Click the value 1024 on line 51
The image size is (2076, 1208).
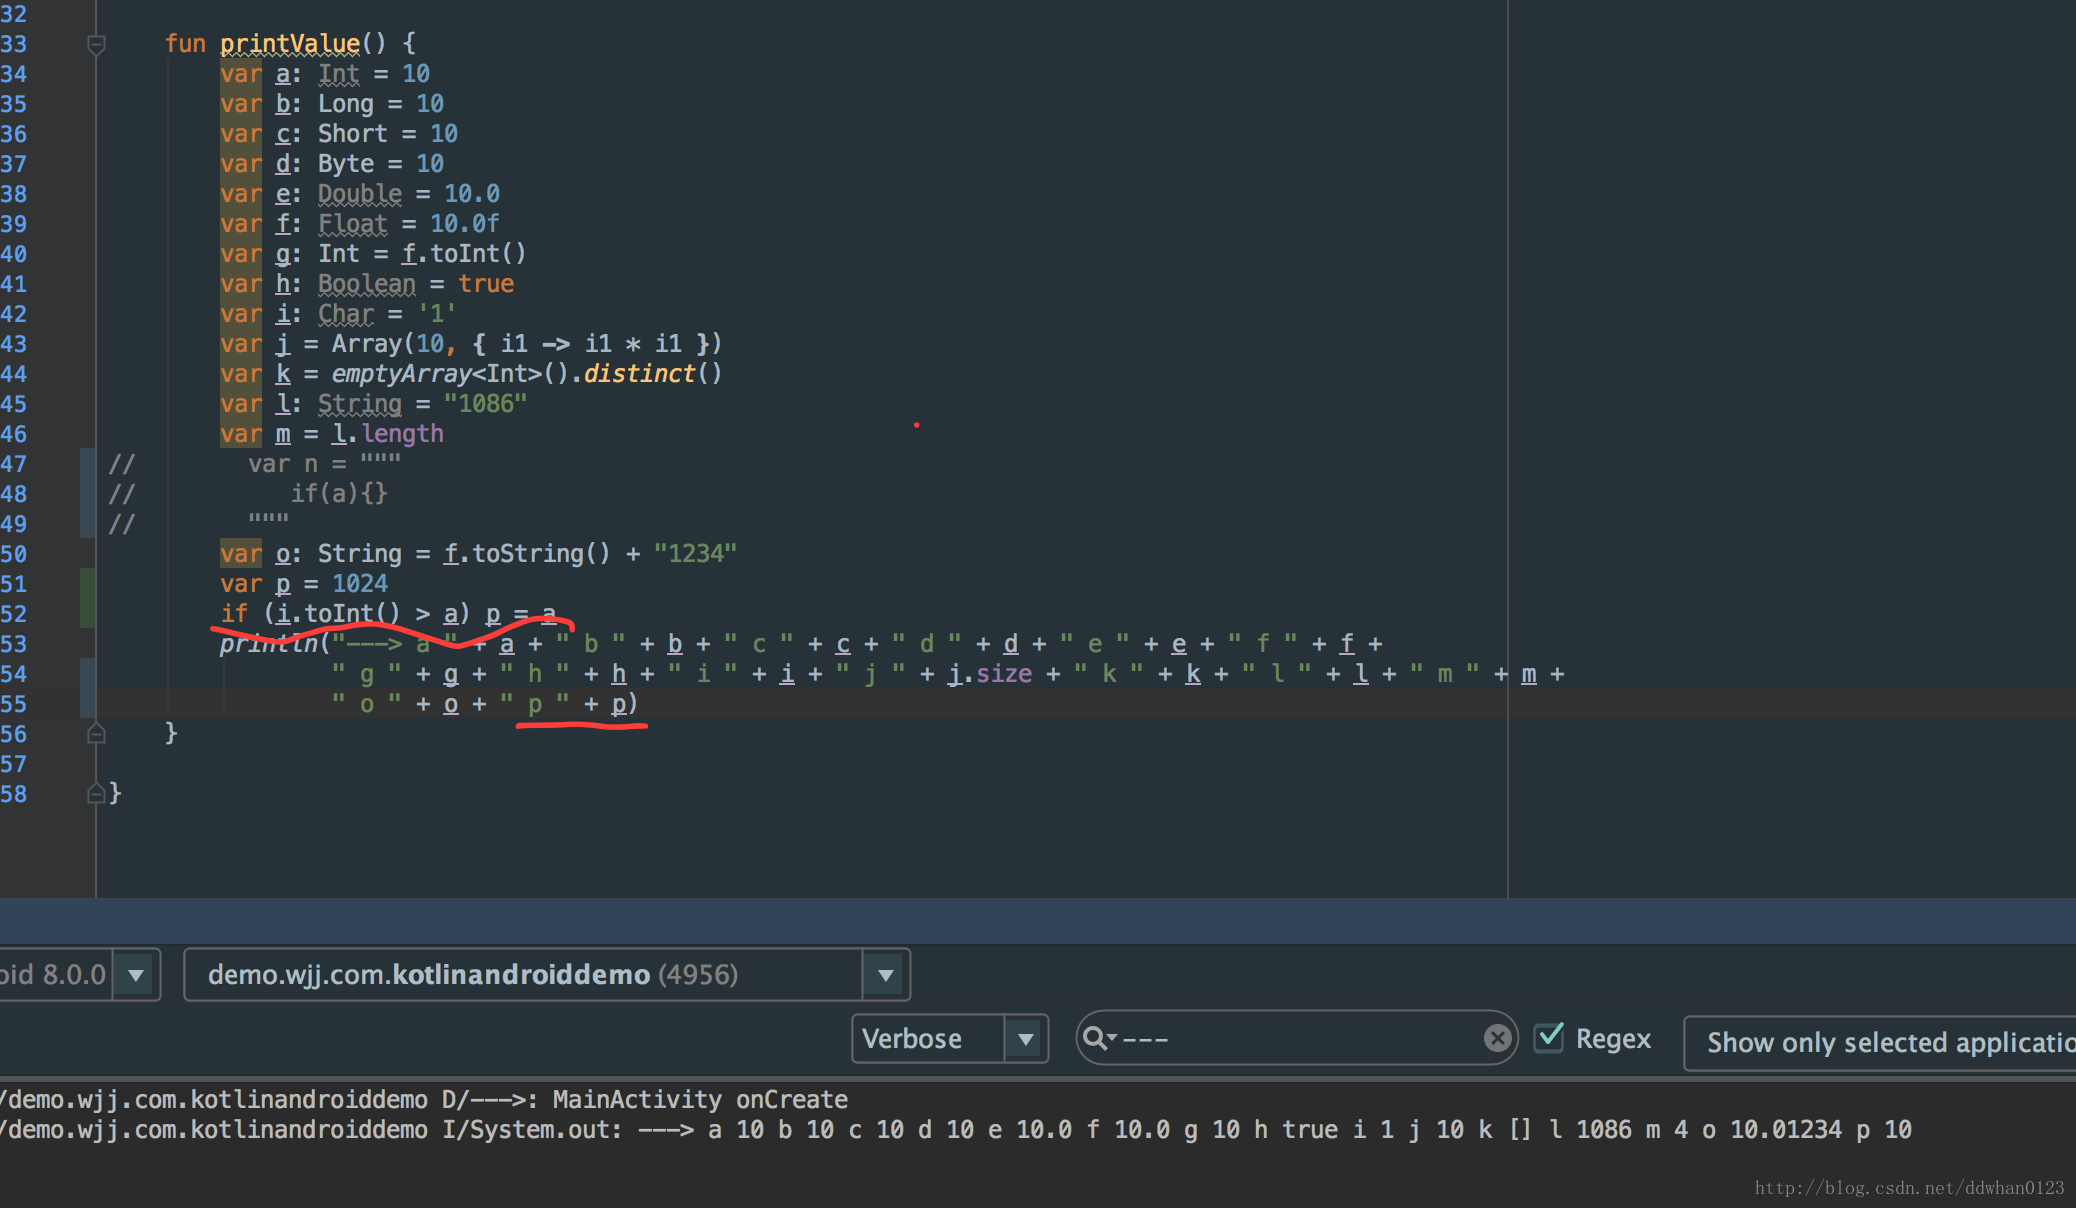coord(360,584)
